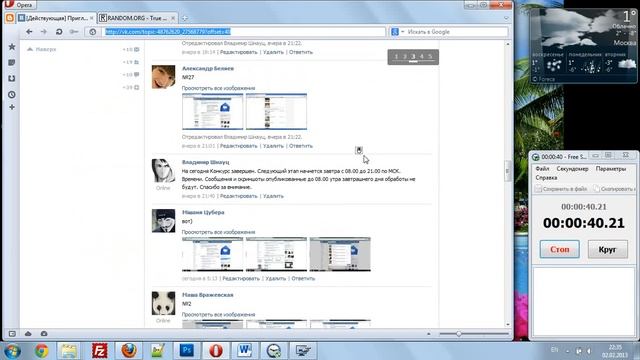Open Мааня Цубера's profile name link
The image size is (640, 360).
203,212
